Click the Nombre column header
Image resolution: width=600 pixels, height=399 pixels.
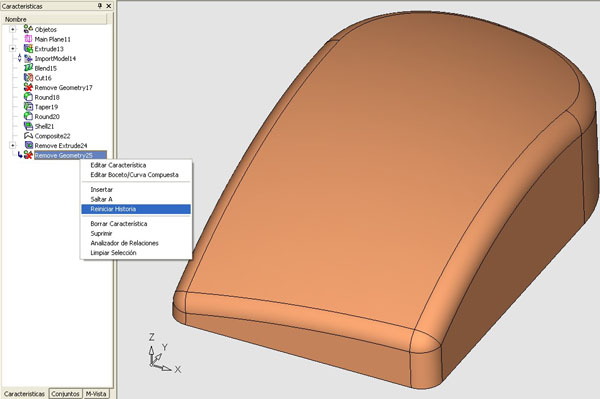click(x=54, y=19)
